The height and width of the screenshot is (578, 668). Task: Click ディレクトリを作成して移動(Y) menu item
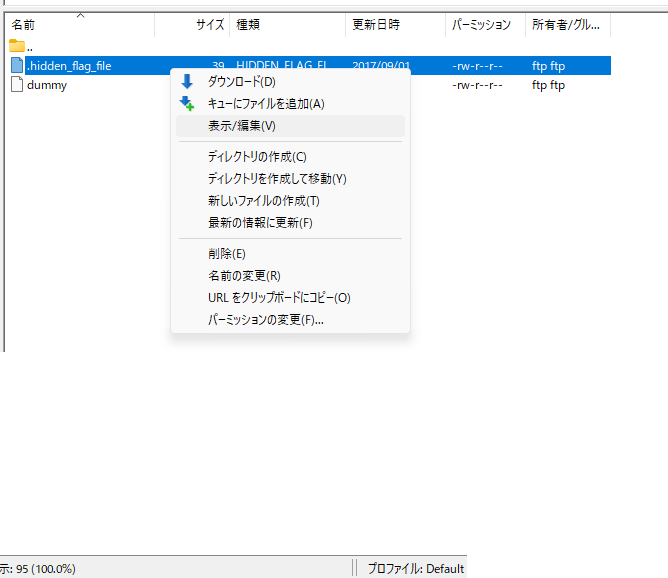point(277,179)
